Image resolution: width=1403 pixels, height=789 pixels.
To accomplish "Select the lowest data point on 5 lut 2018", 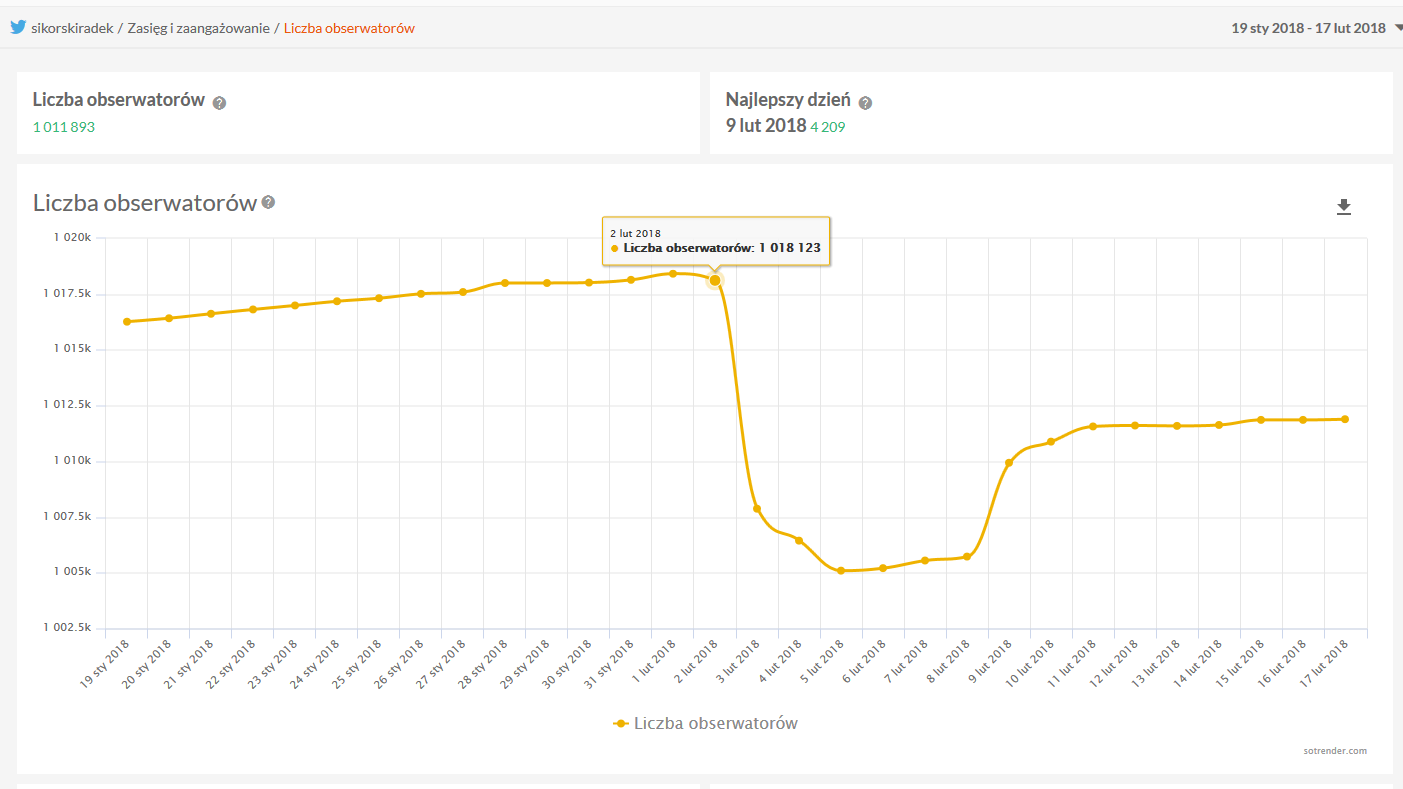I will pos(841,571).
